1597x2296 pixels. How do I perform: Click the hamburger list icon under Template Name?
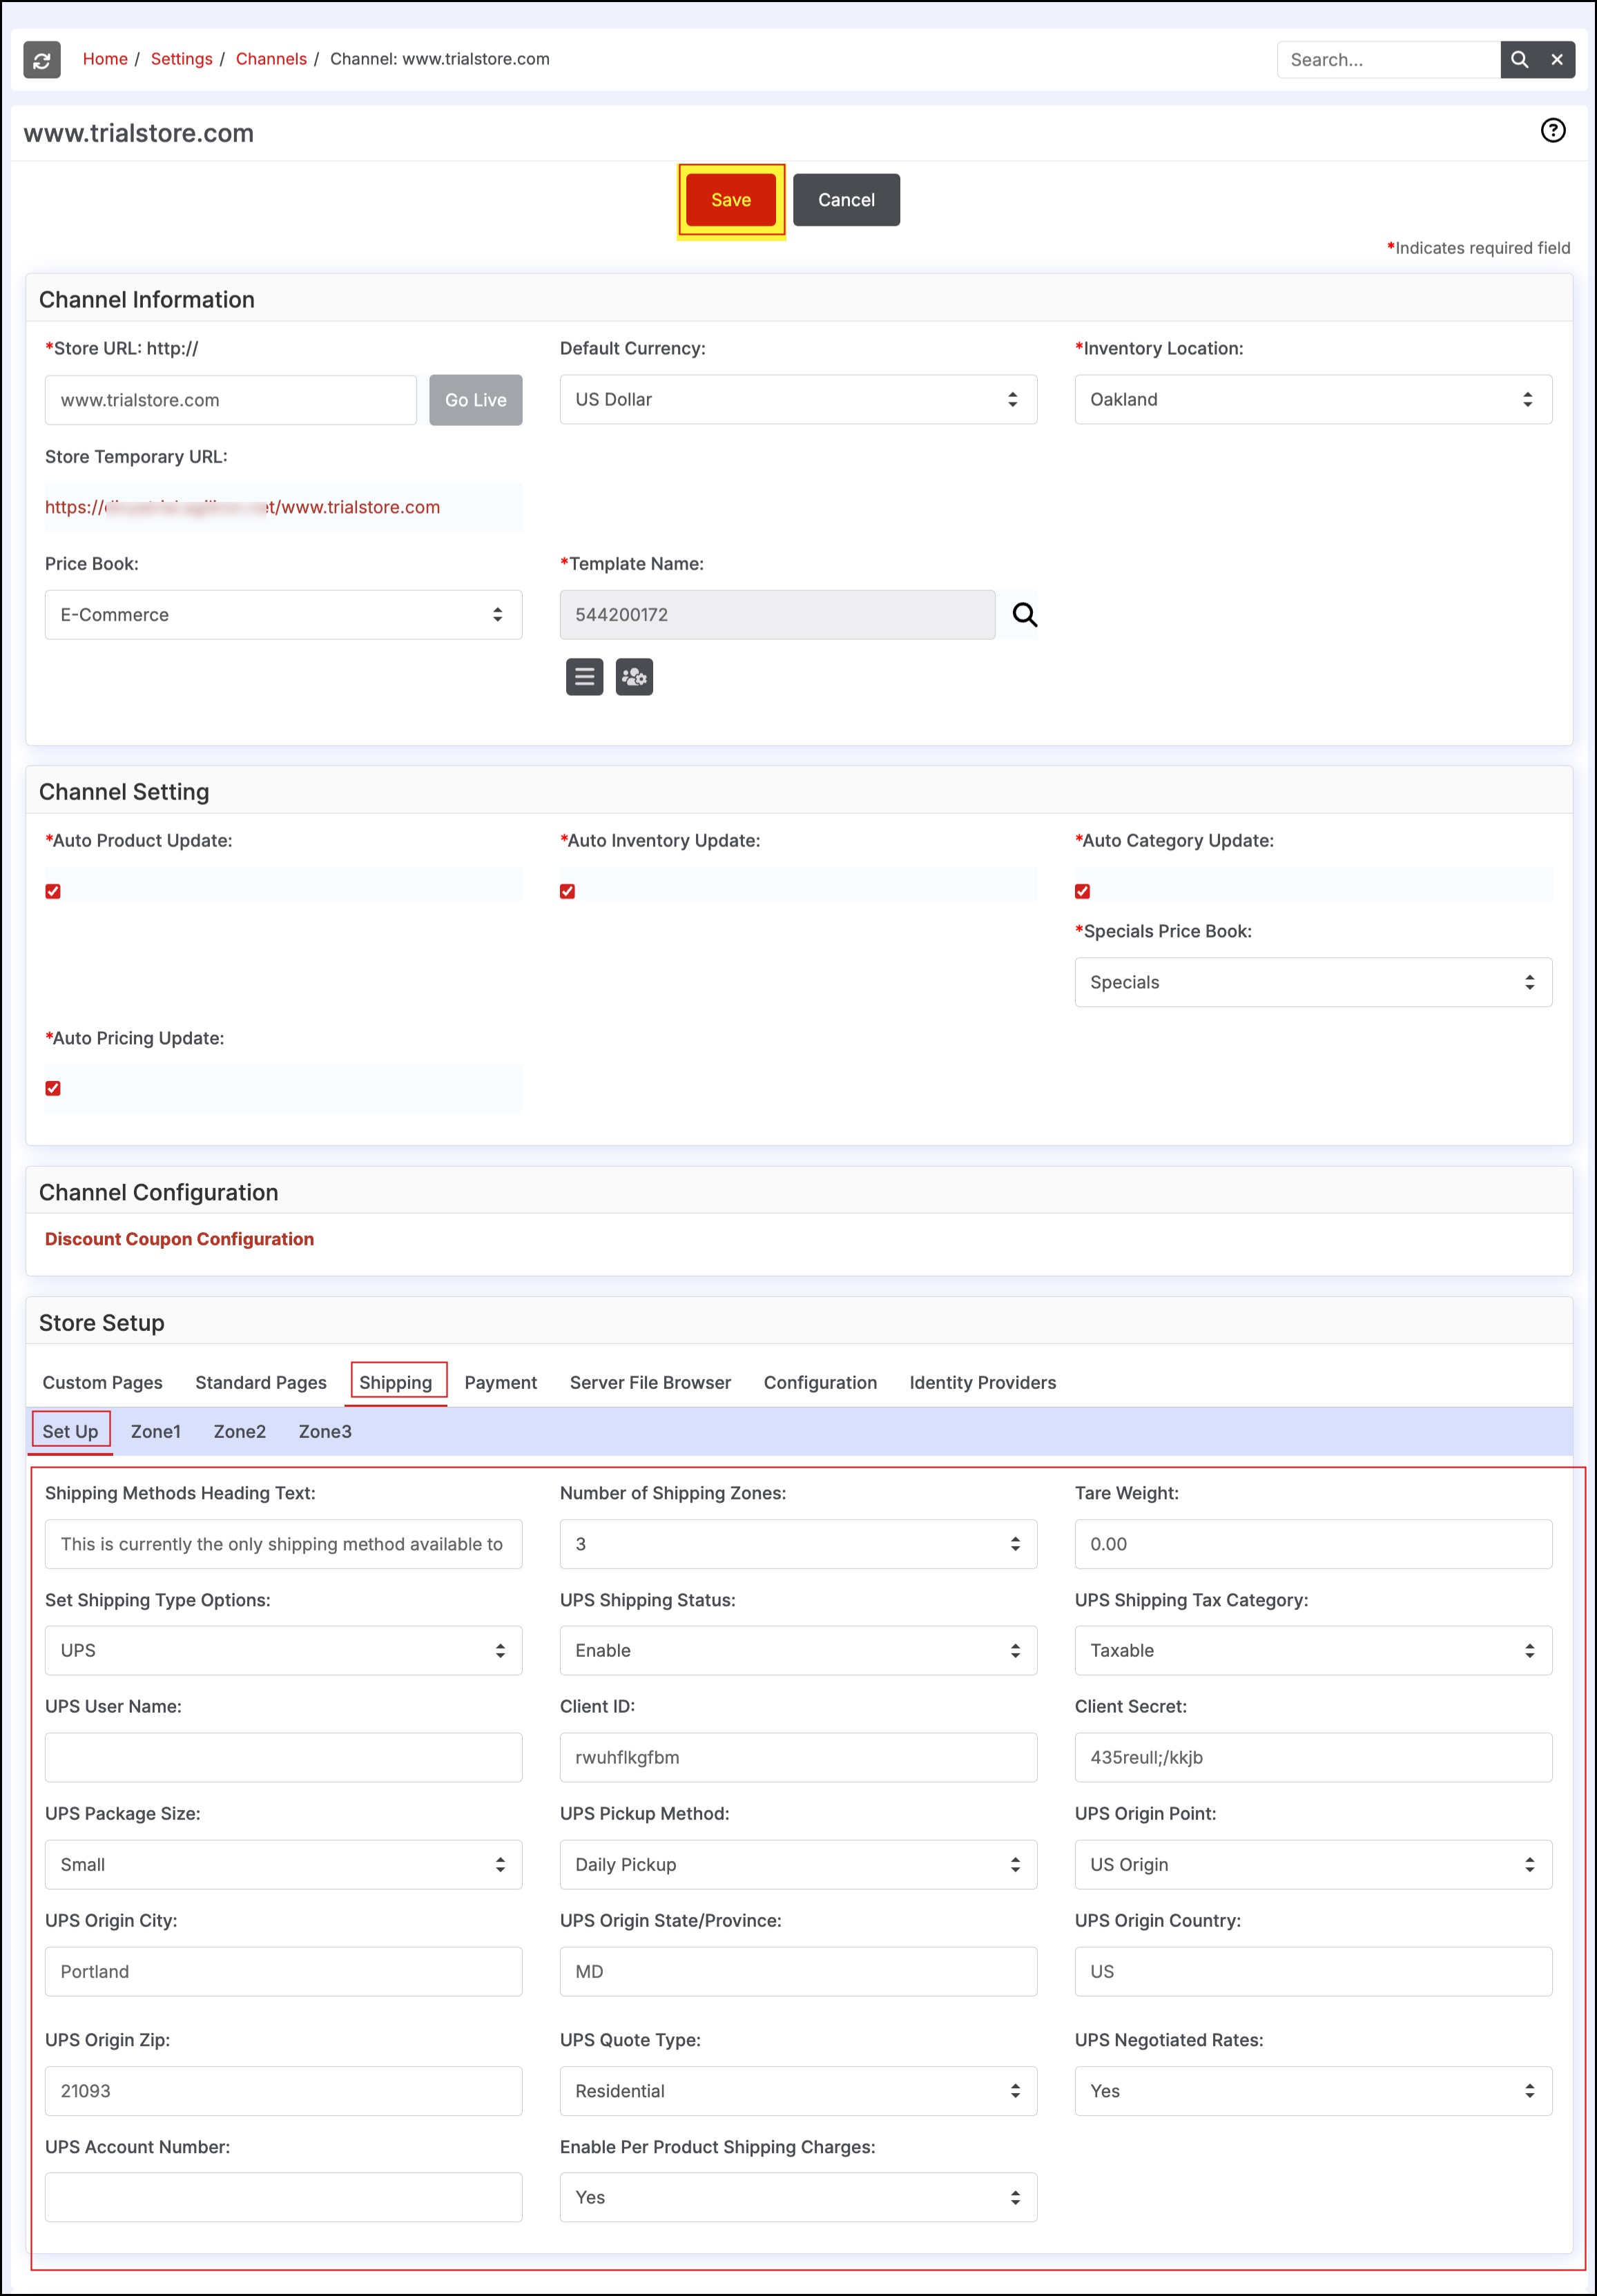(584, 677)
